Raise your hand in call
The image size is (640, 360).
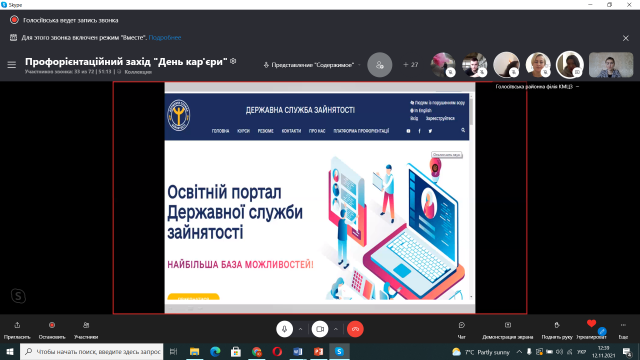coord(557,325)
